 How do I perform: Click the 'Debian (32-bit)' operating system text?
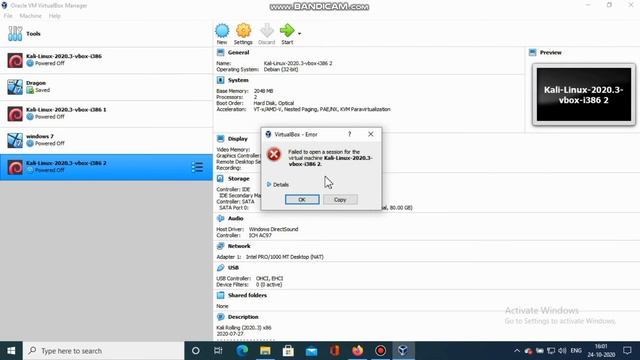point(281,69)
